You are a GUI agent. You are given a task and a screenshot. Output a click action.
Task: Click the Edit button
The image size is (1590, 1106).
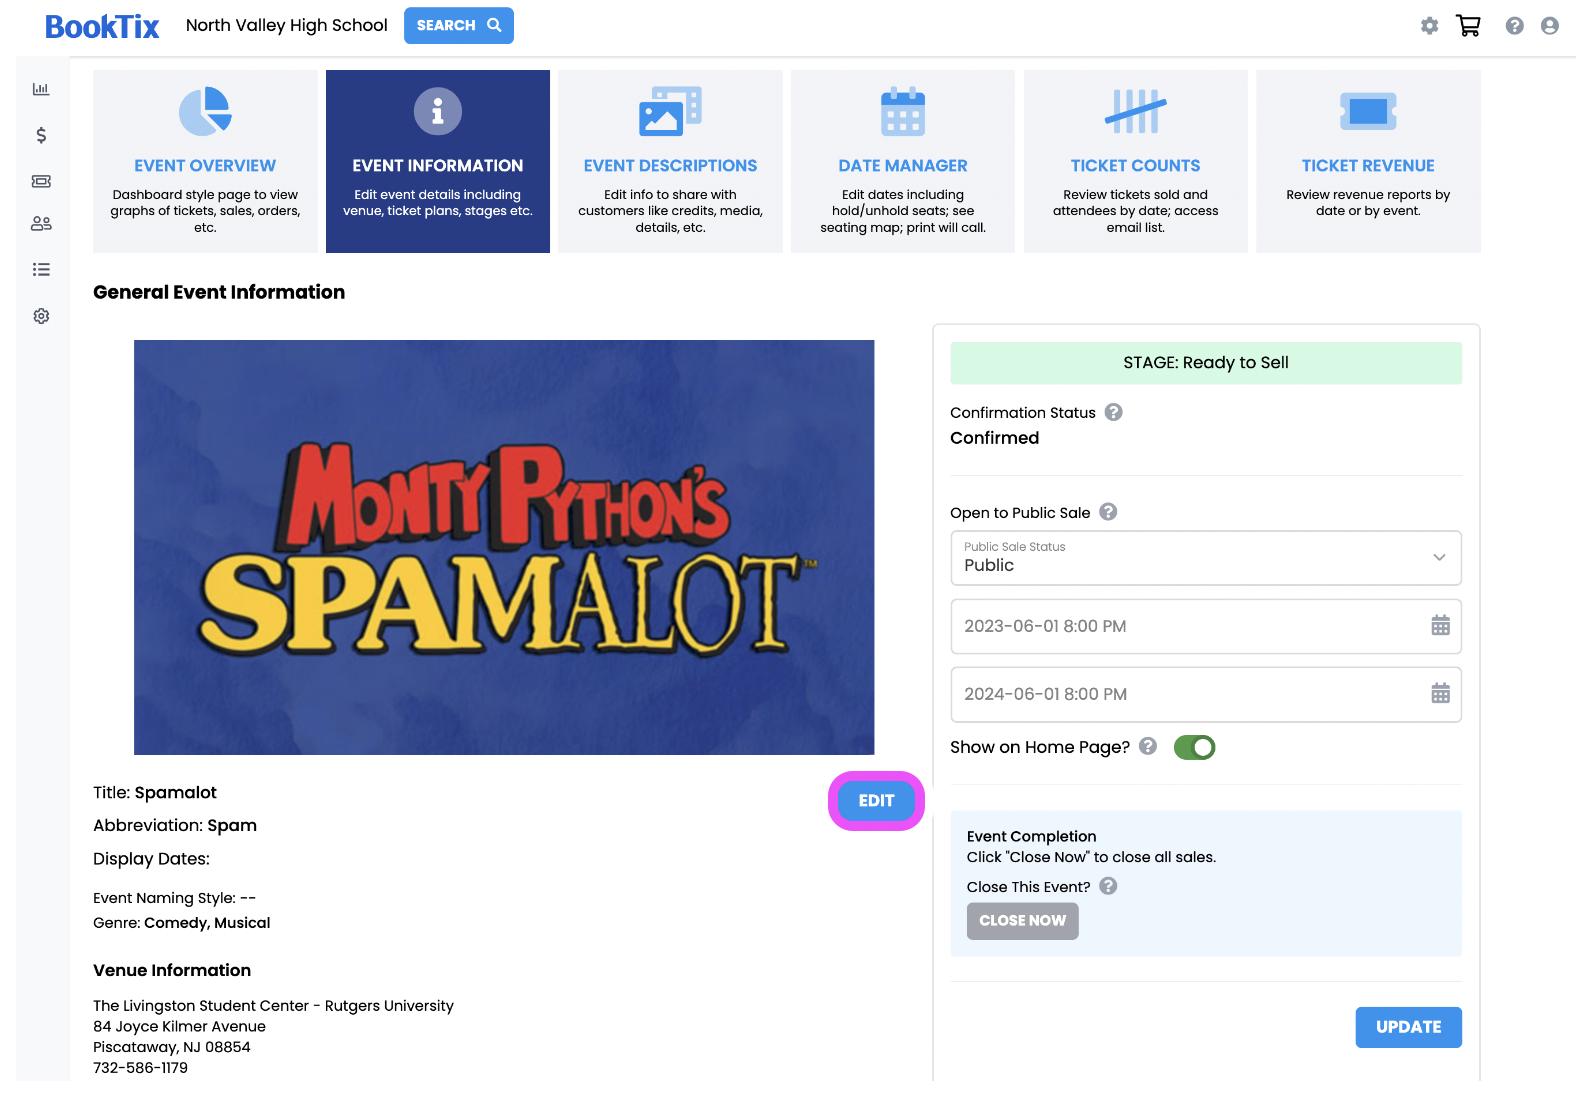click(876, 801)
